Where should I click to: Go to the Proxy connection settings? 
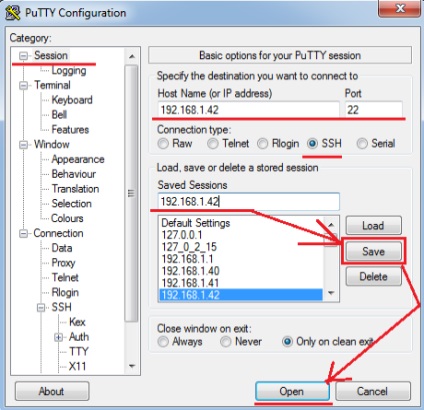(63, 263)
